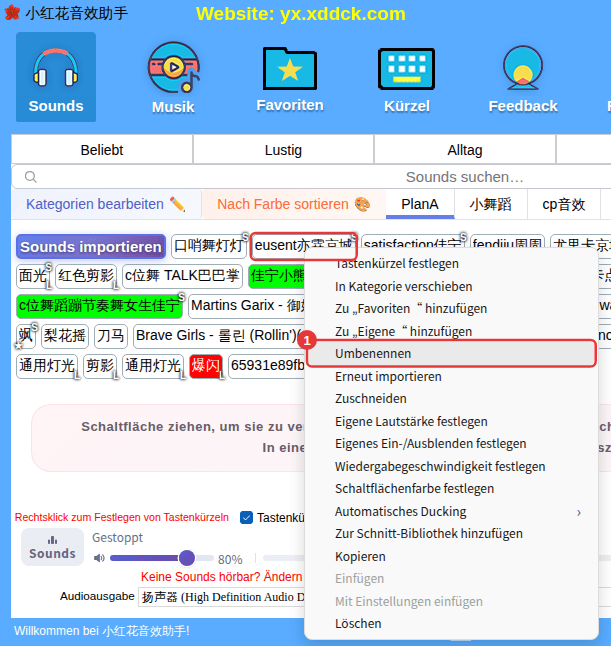Play the 梨花摇 sound button
The image size is (611, 646).
pos(65,336)
